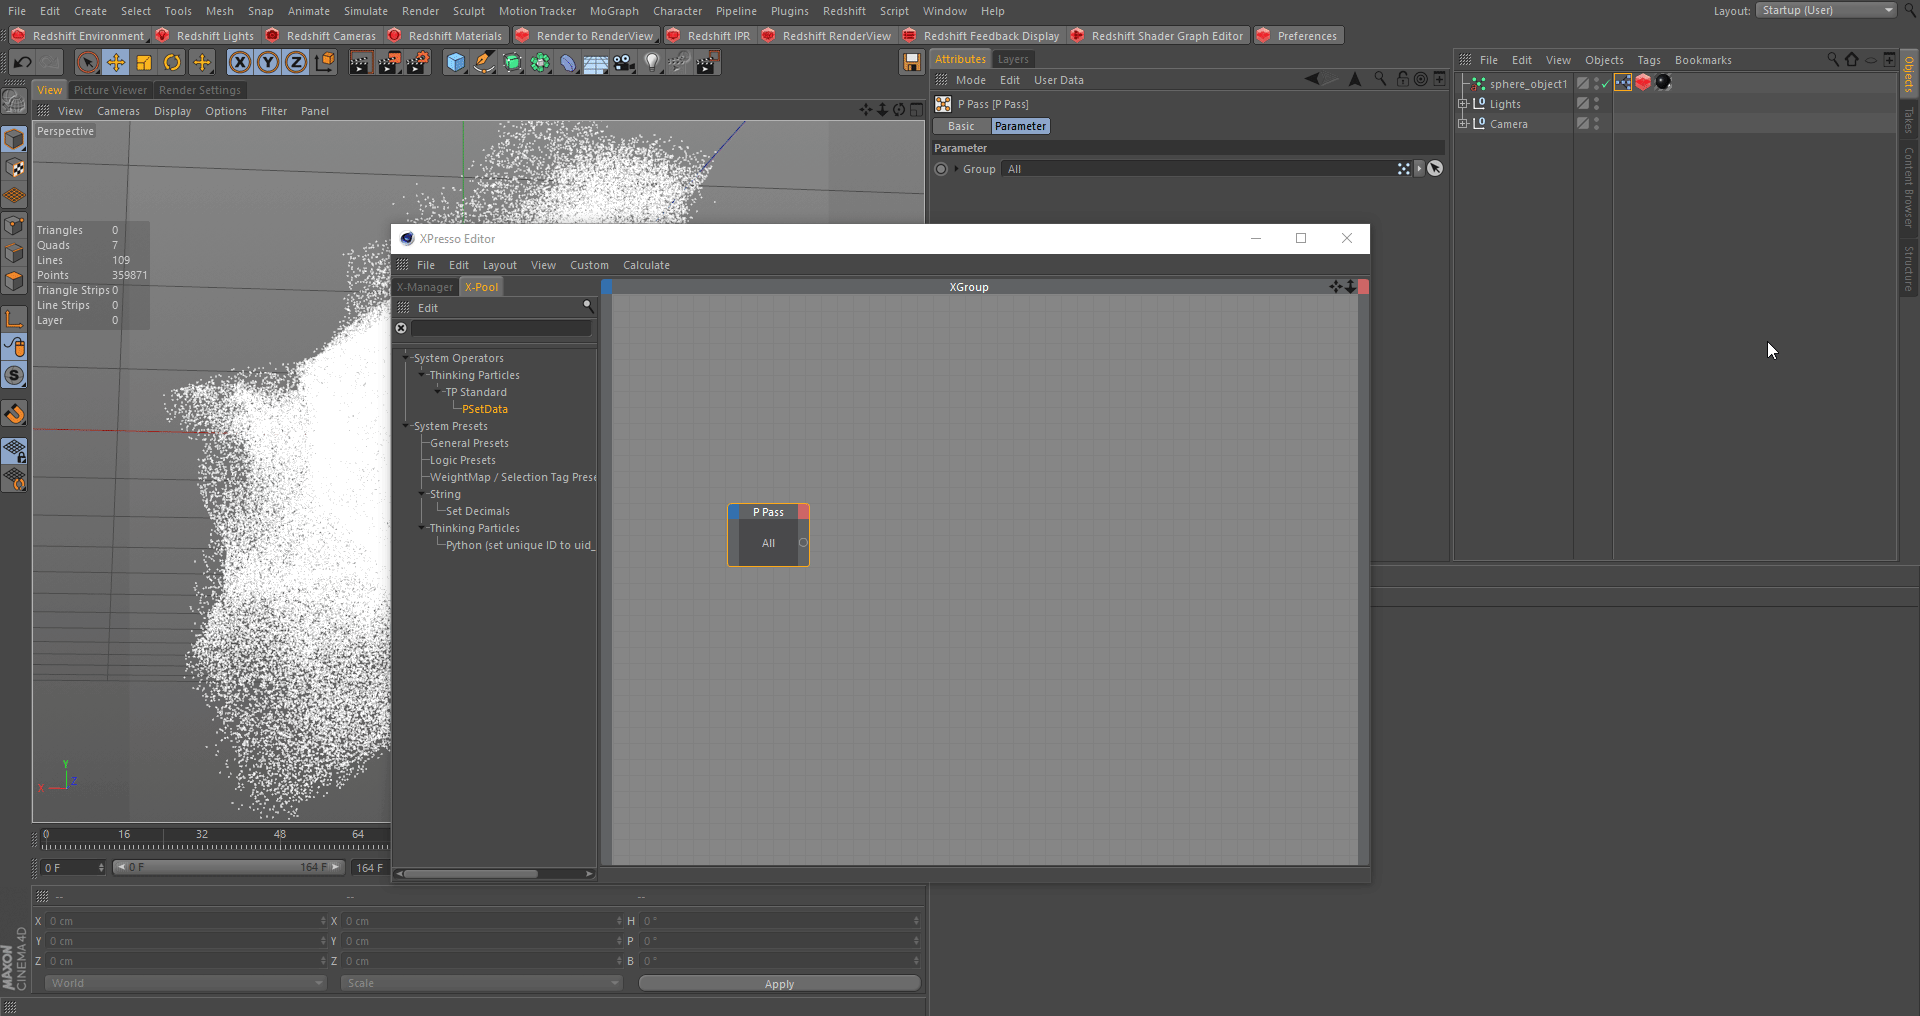Toggle Lights visibility dots
The width and height of the screenshot is (1920, 1016).
point(1597,104)
